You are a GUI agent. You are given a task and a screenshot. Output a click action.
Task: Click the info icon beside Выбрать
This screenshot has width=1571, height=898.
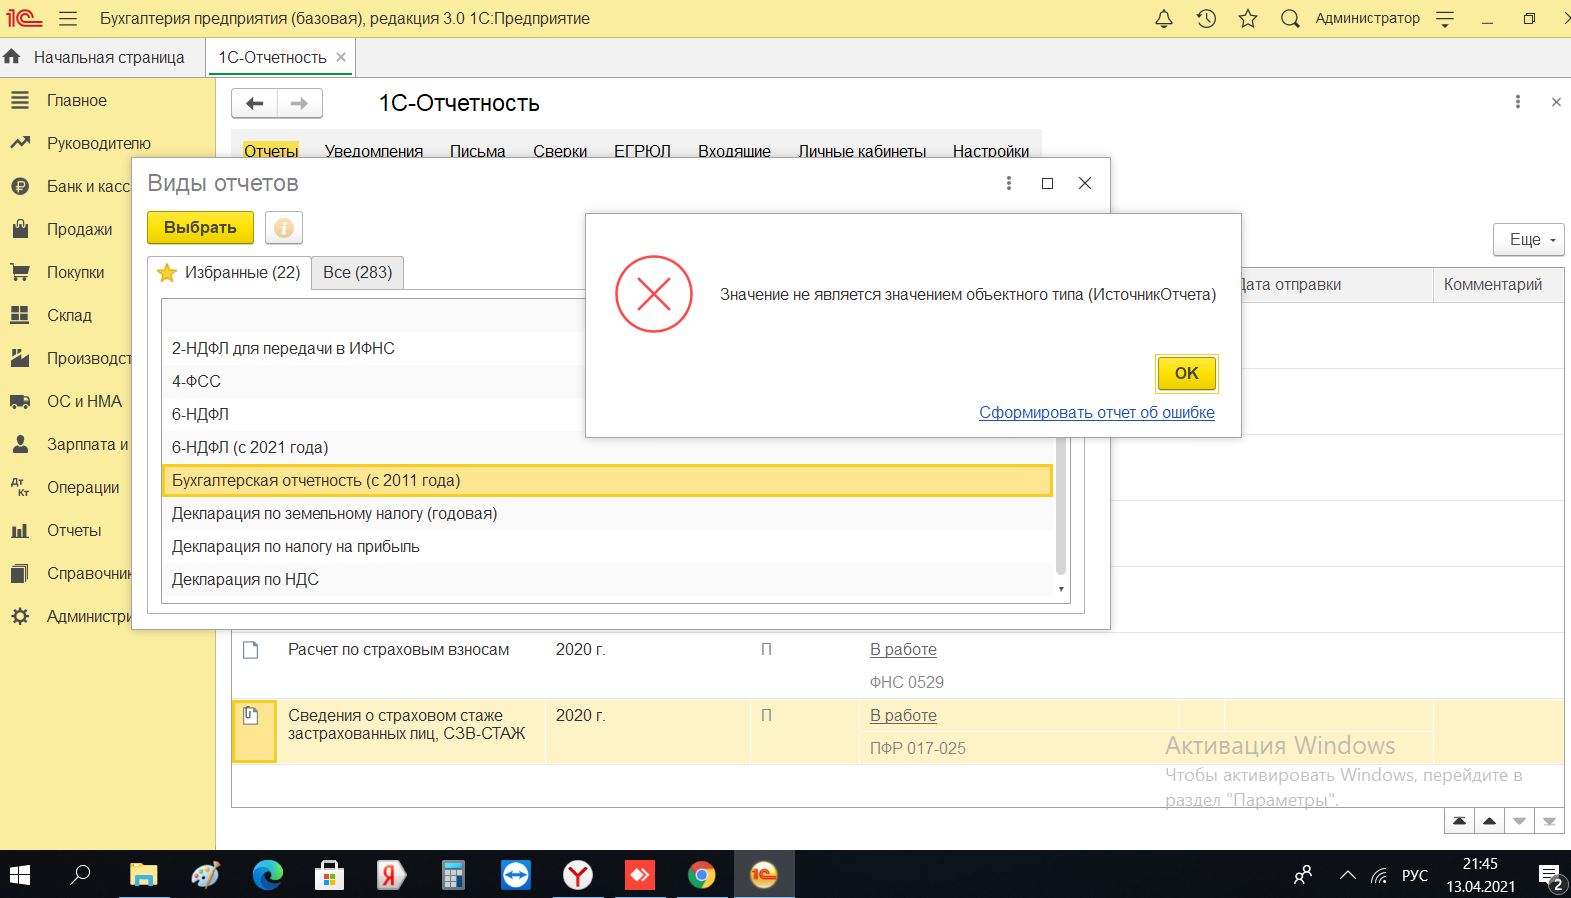284,228
